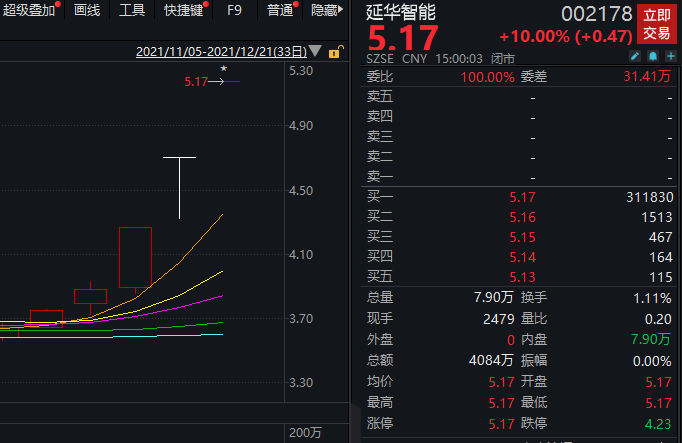Click the pencil edit note icon
This screenshot has height=443, width=682.
635,56
